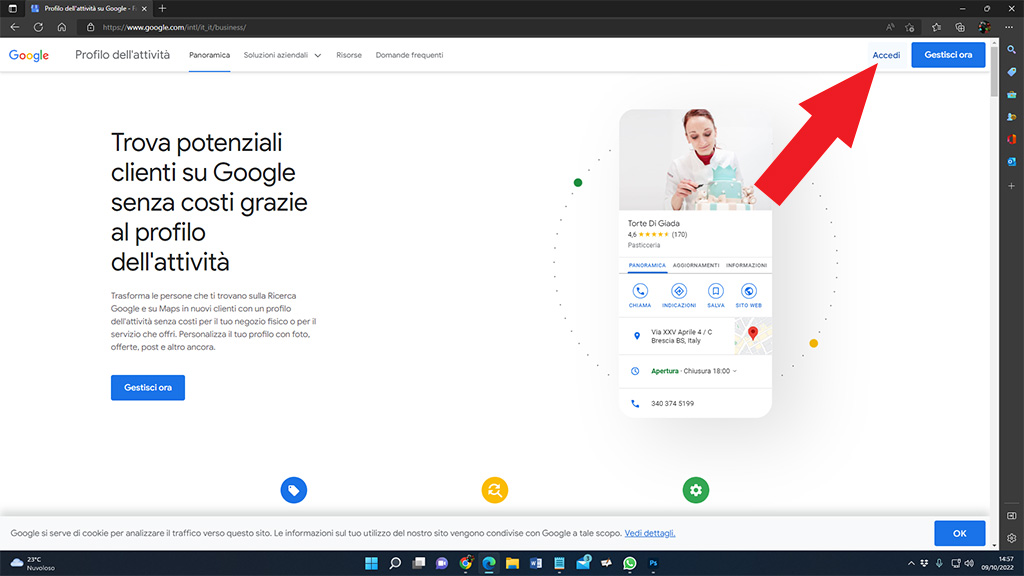Click the INDICAZIONI directions icon

click(679, 291)
